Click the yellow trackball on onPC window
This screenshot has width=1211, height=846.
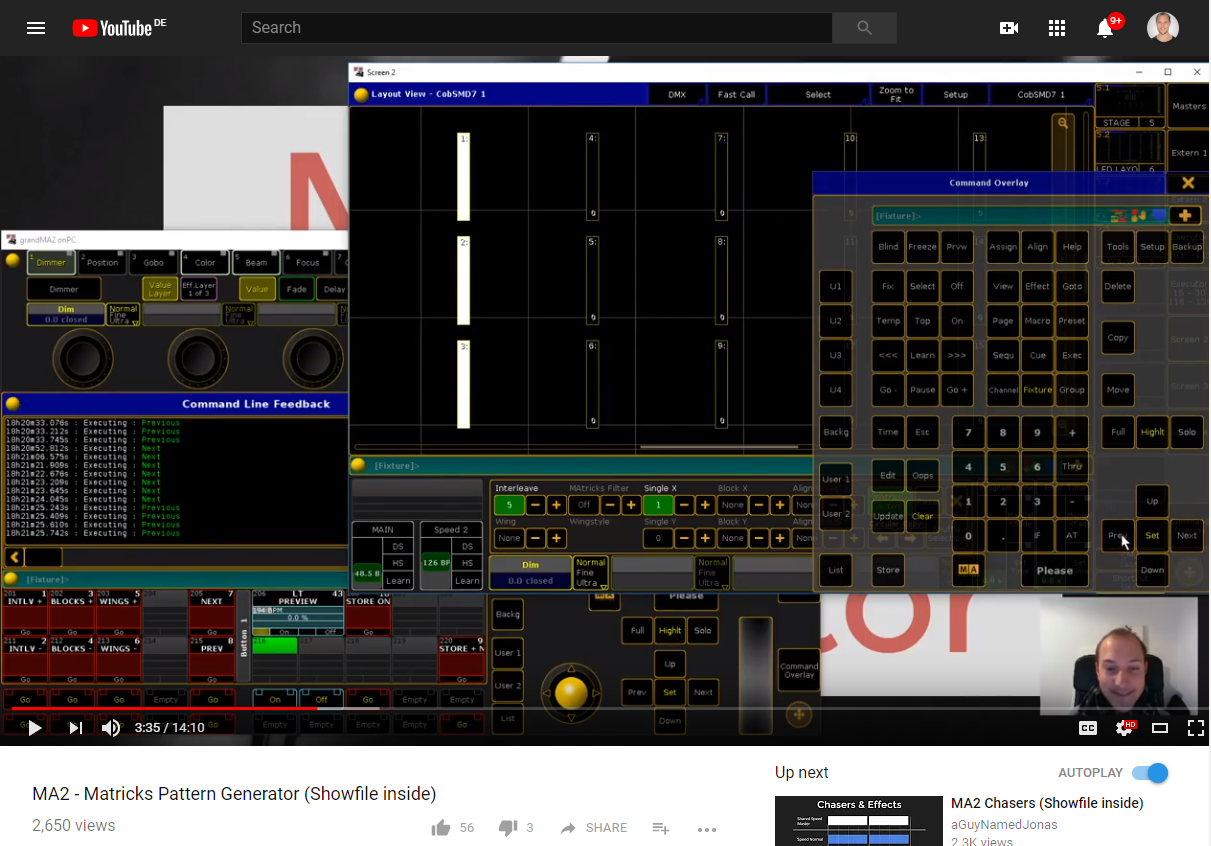571,691
